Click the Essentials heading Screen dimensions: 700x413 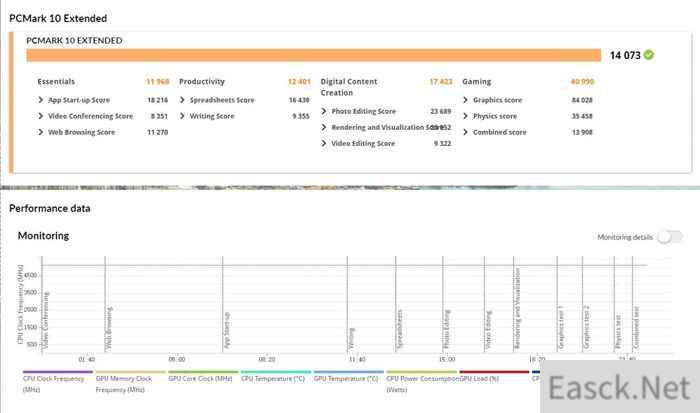click(x=56, y=82)
